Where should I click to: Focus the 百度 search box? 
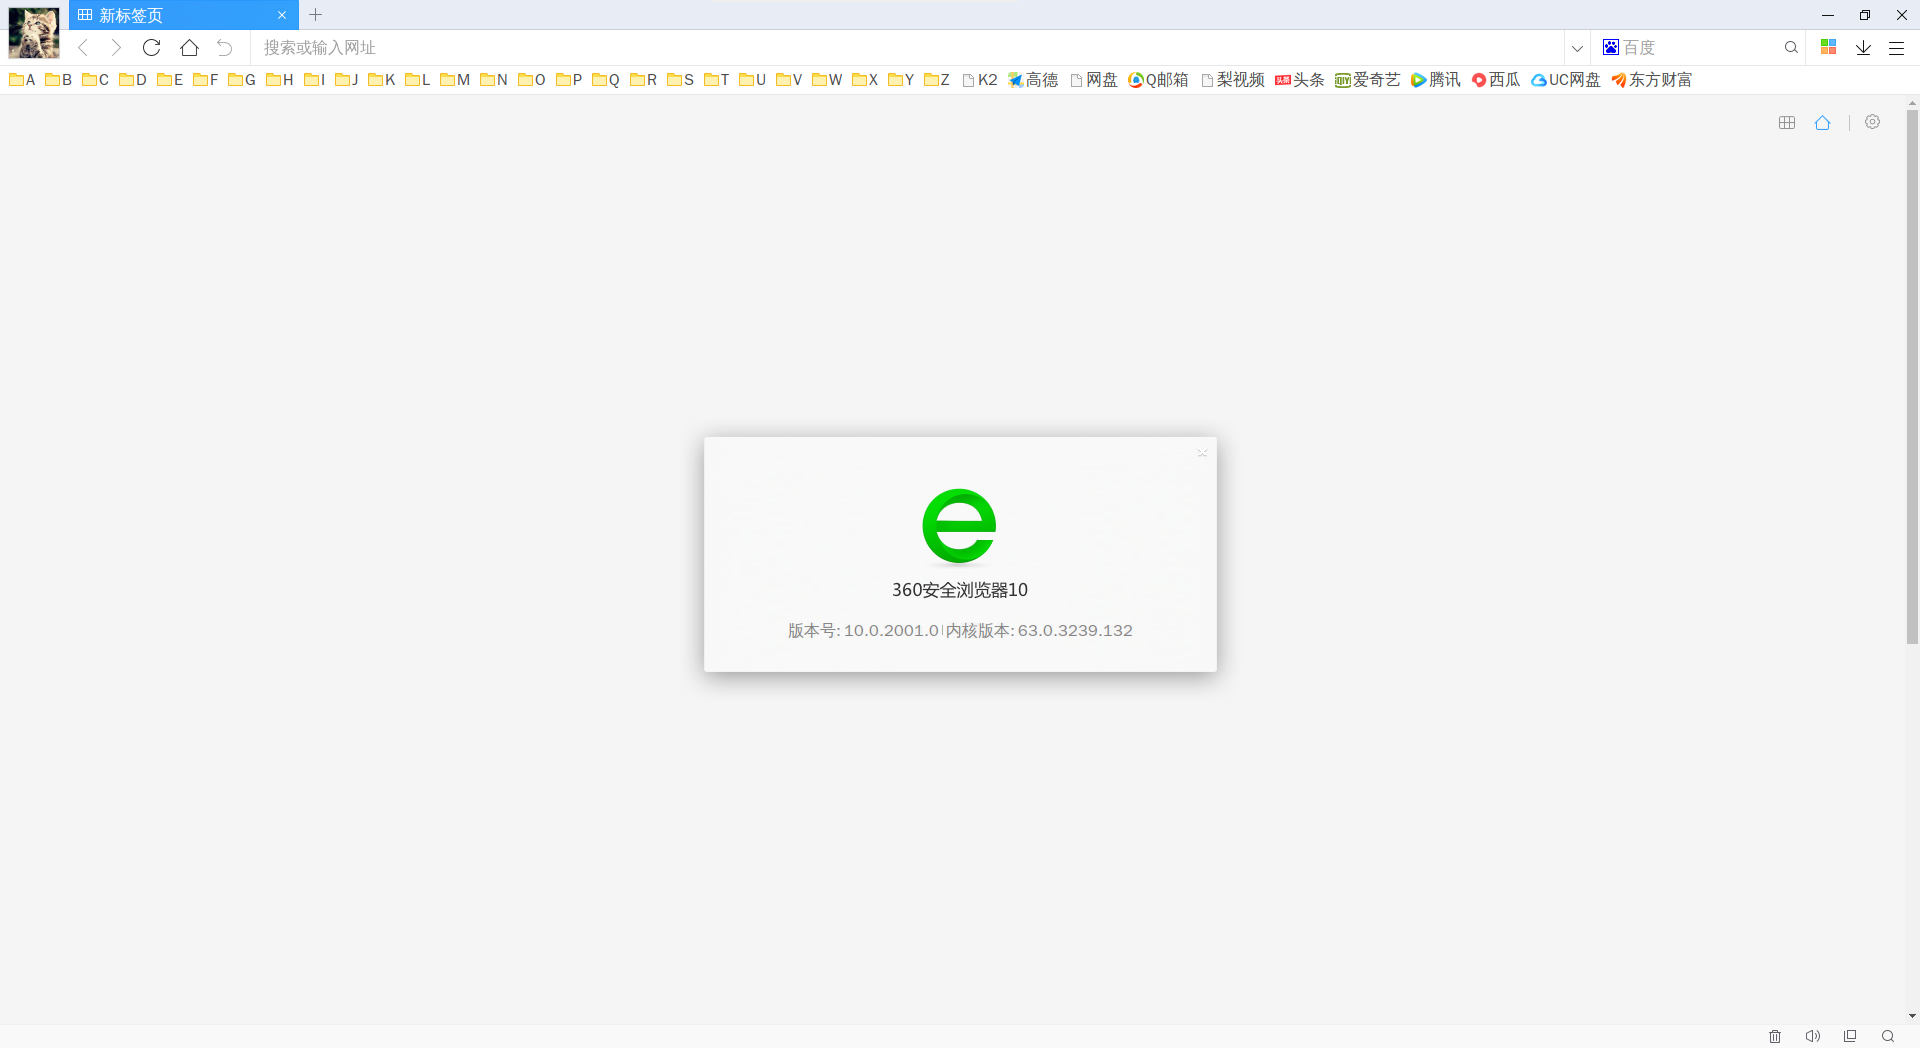pyautogui.click(x=1700, y=47)
